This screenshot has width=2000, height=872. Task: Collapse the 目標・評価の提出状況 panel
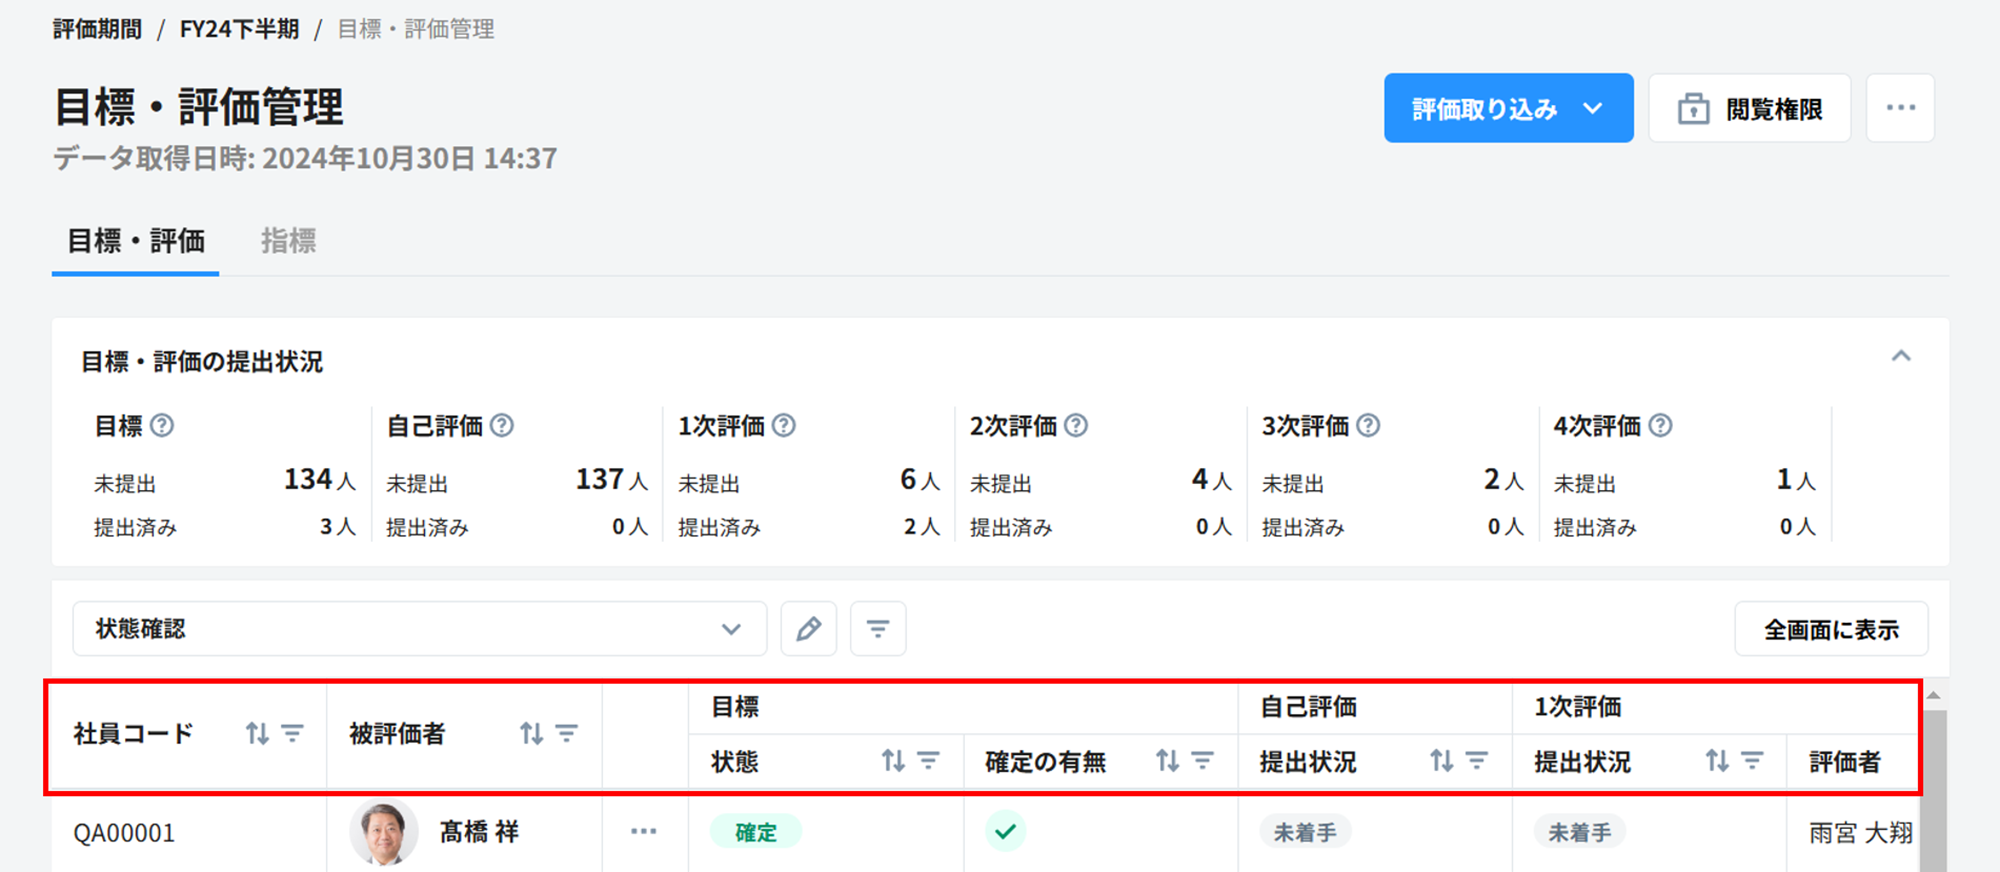point(1901,356)
